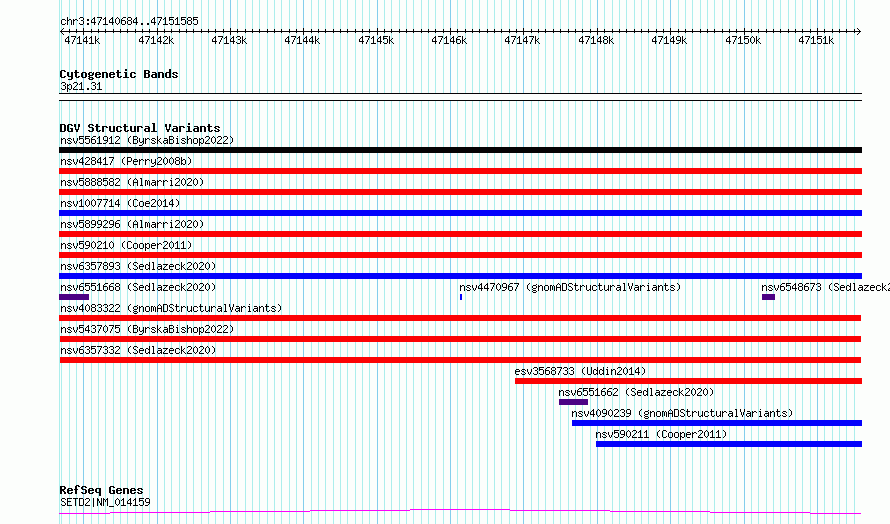890x524 pixels.
Task: Click the blue nsv4090239 variant bar
Action: tap(717, 423)
